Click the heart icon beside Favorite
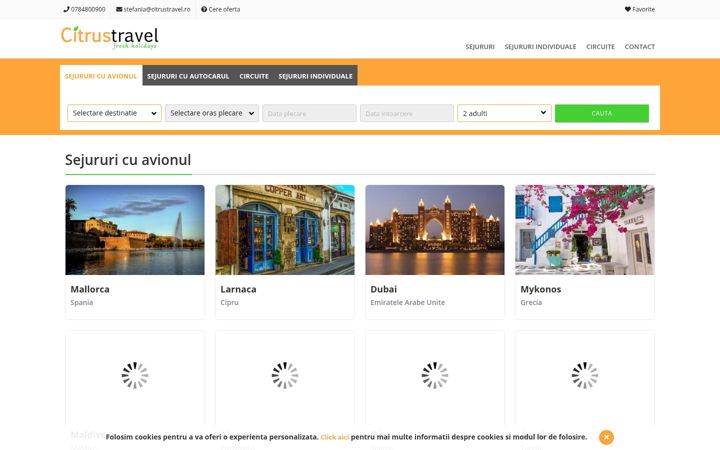The image size is (720, 450). tap(628, 9)
